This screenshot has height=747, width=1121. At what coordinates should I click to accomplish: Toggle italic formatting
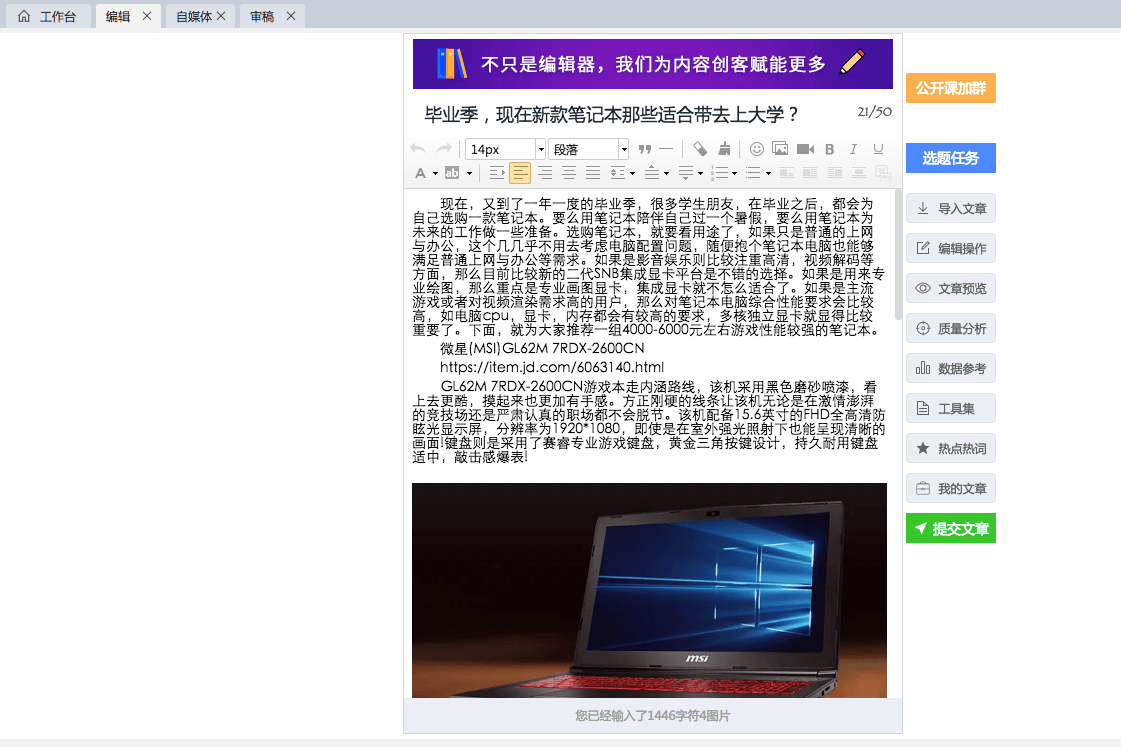pos(853,149)
